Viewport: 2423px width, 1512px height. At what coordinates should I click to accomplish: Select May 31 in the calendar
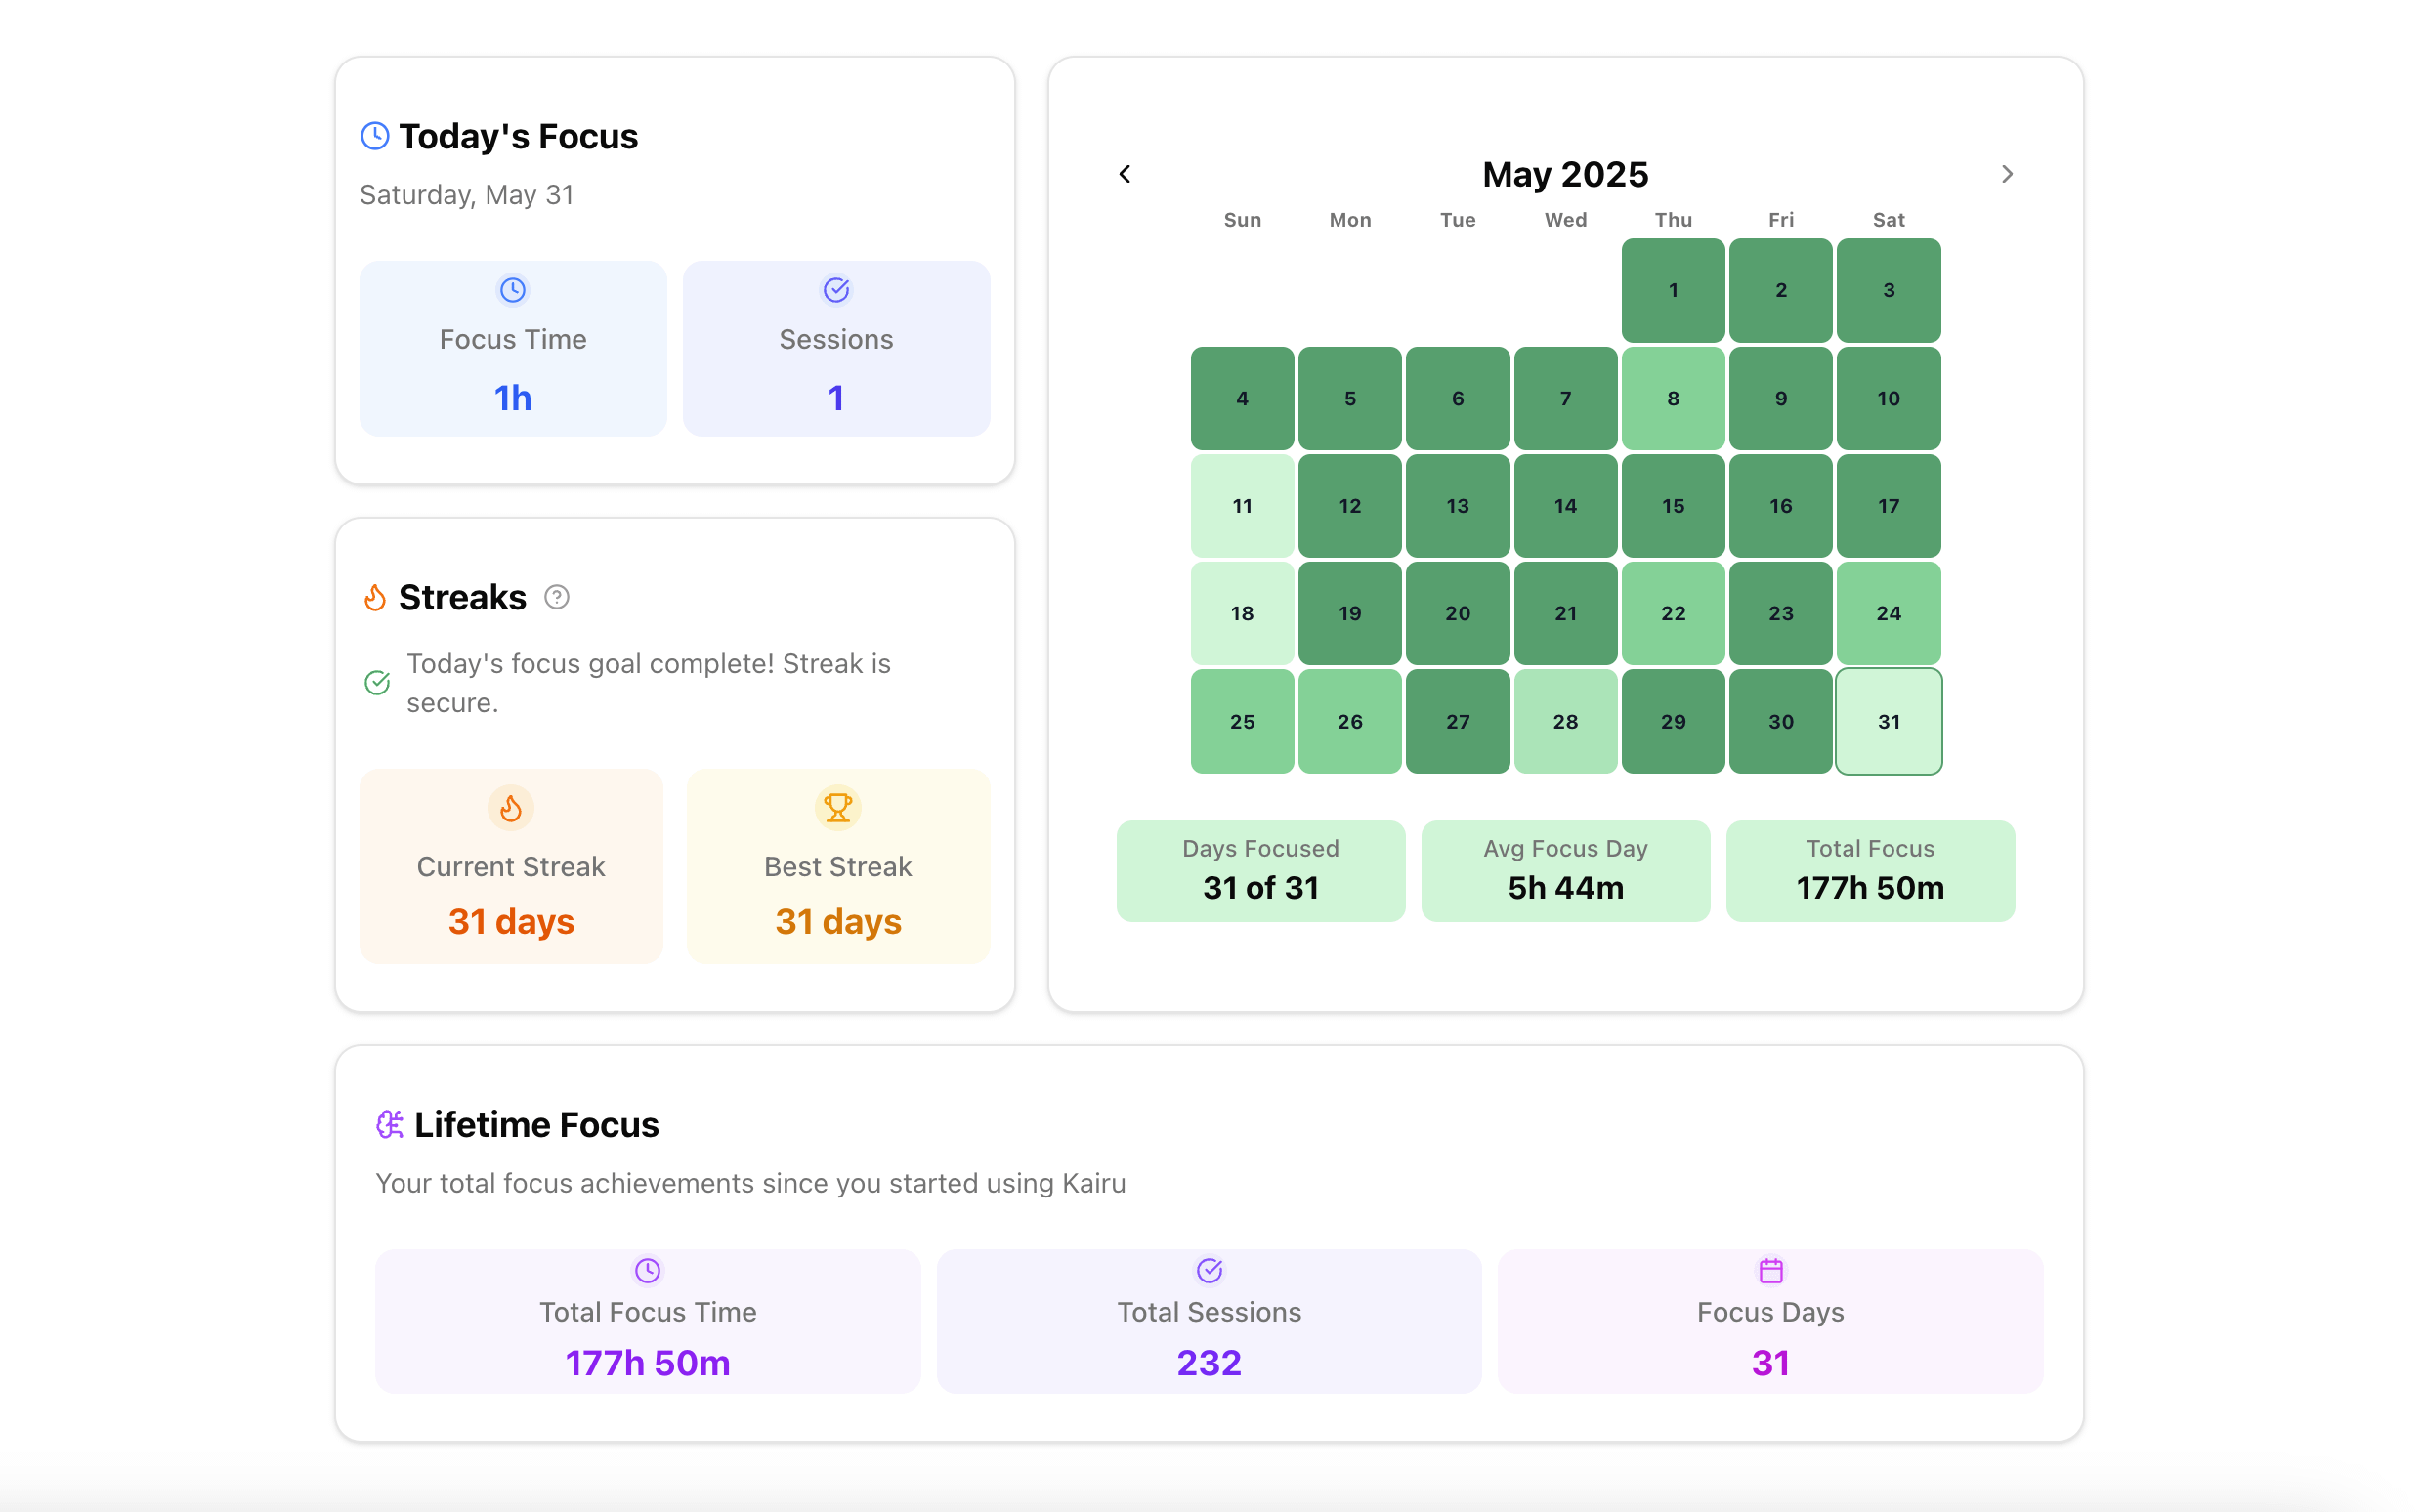pyautogui.click(x=1888, y=721)
